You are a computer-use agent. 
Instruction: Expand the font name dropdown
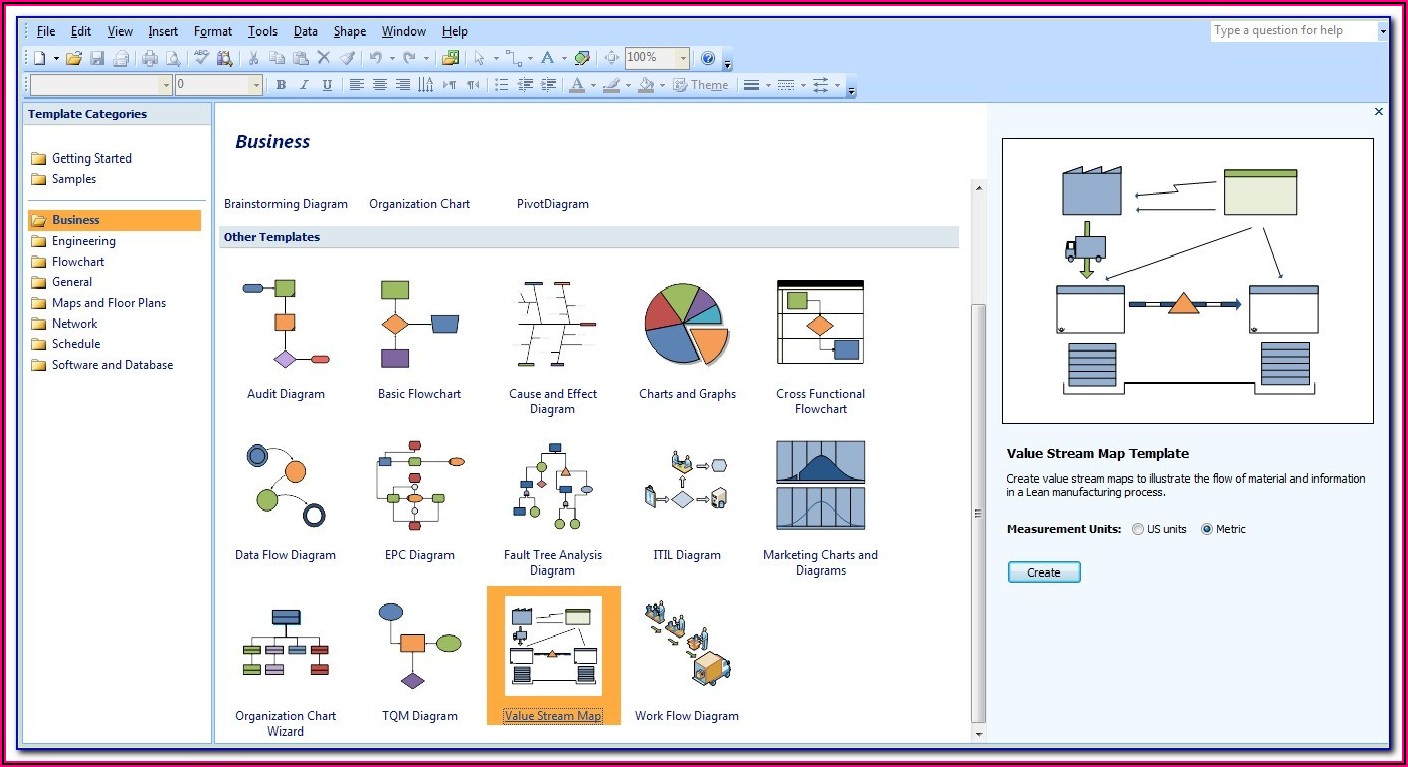tap(166, 86)
